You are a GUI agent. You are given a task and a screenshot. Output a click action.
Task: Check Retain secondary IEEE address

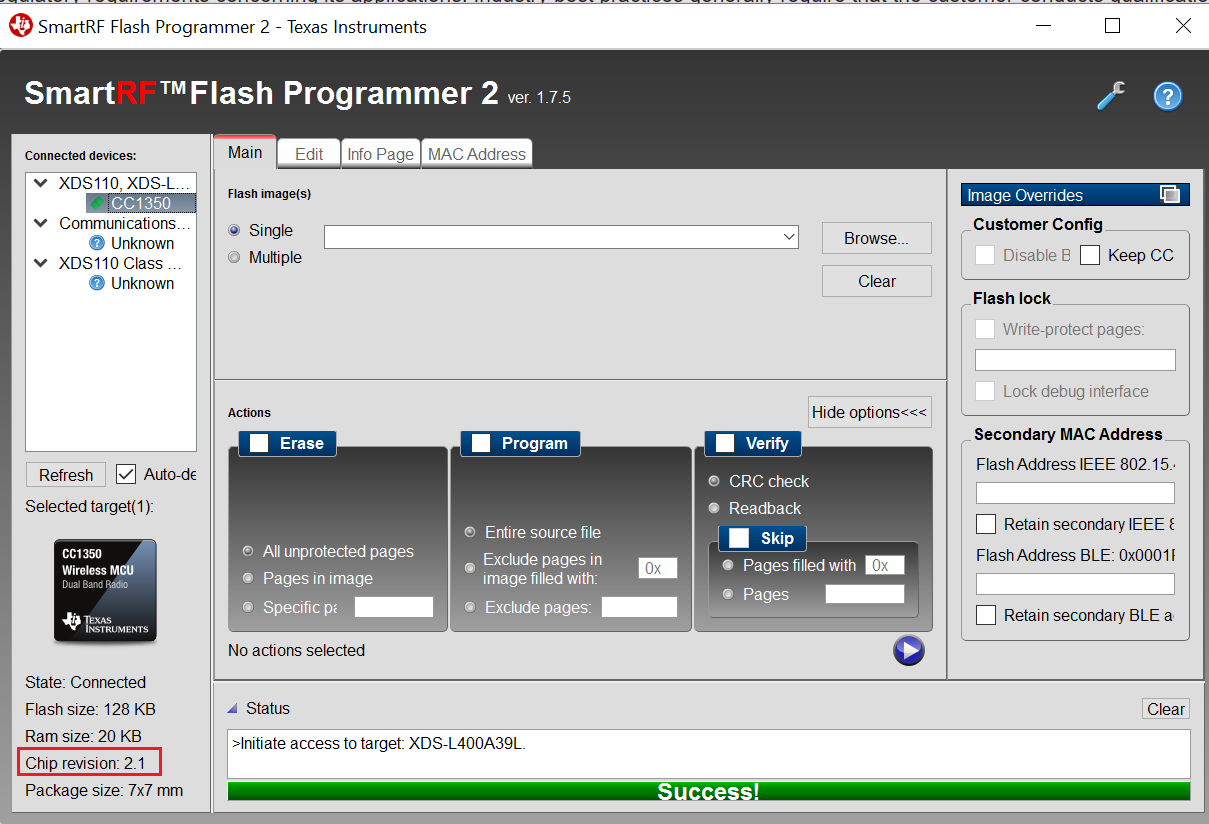pyautogui.click(x=986, y=524)
